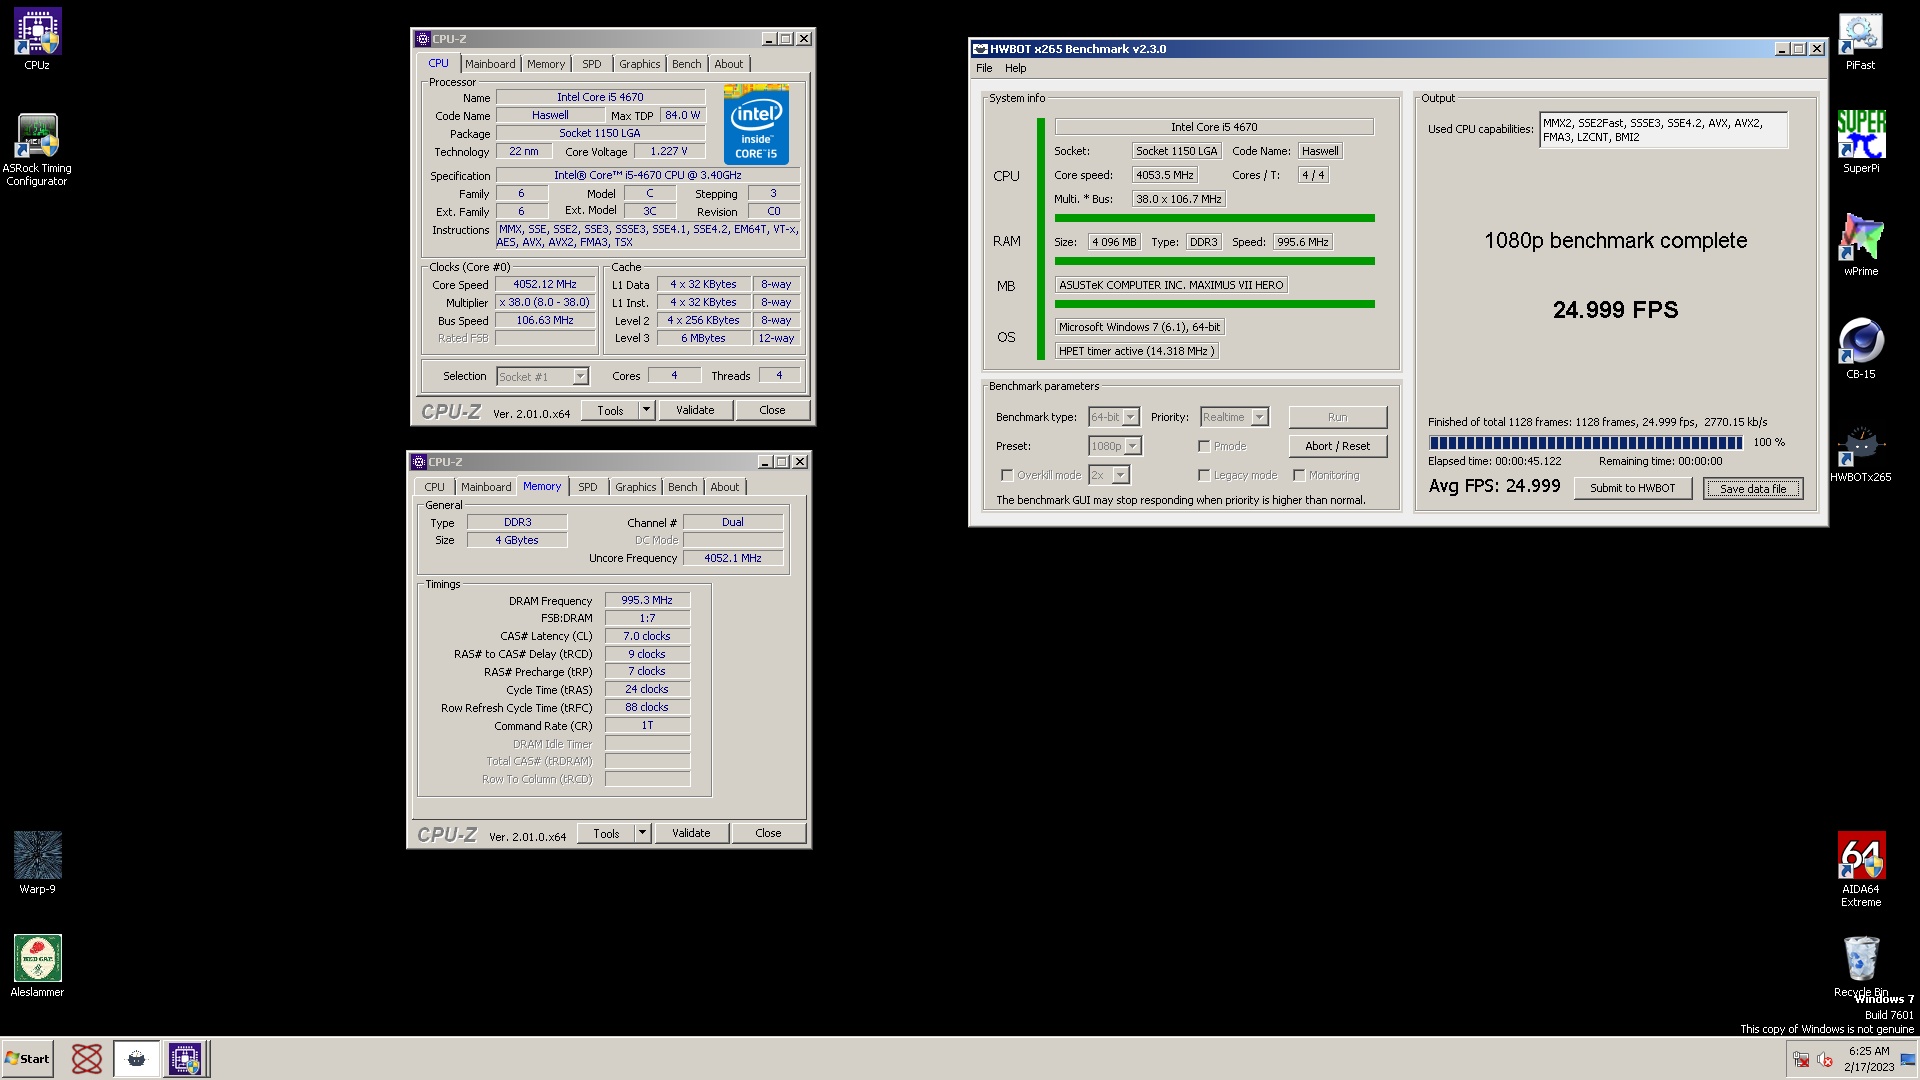Click the HWBOT x265 title bar icon
The width and height of the screenshot is (1920, 1080).
click(x=980, y=49)
